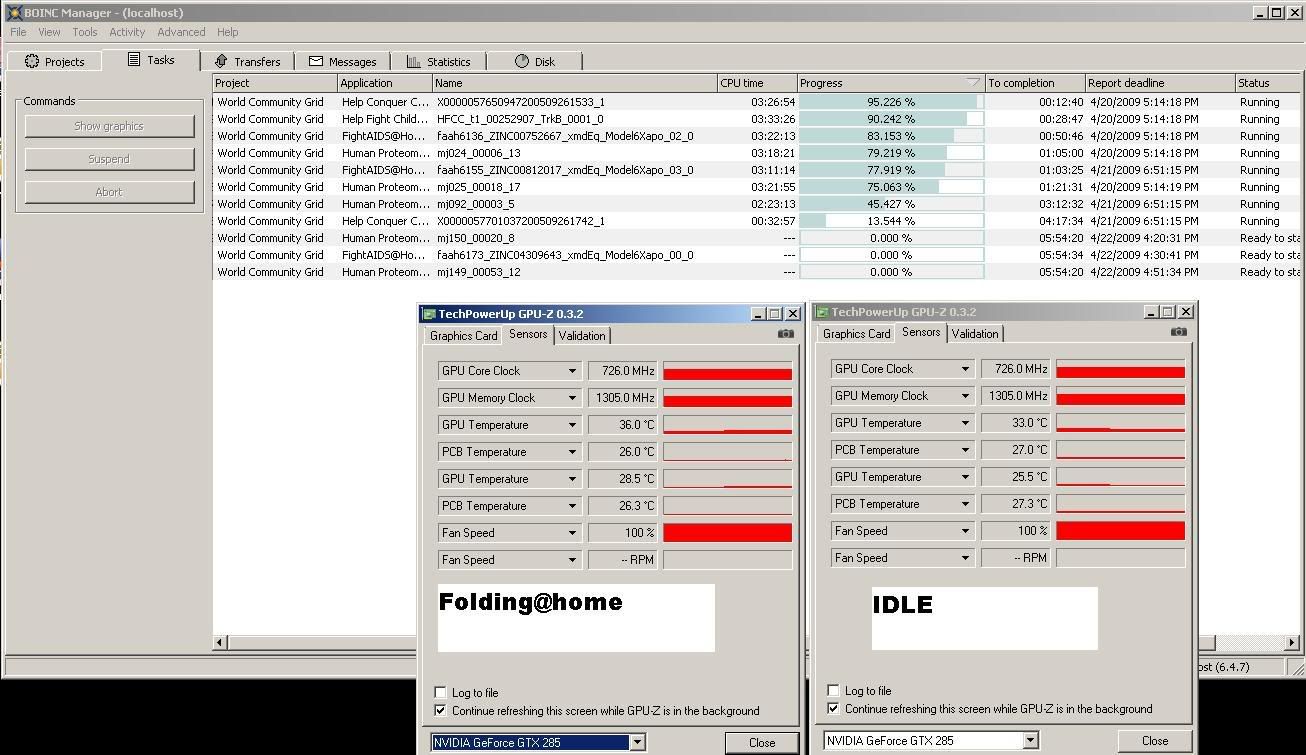Click the Projects tab icon

click(x=32, y=61)
